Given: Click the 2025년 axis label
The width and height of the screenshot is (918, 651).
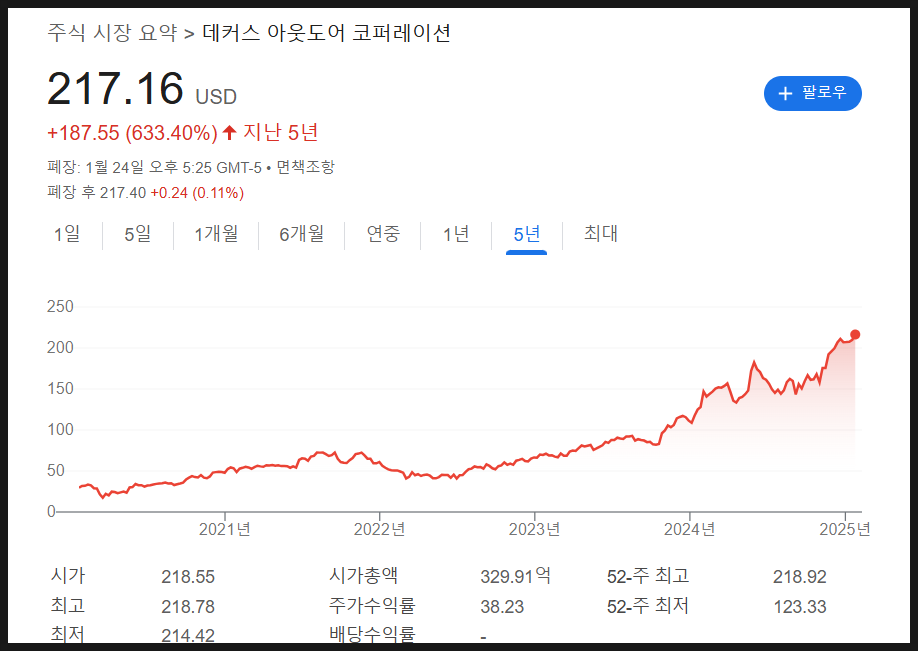Looking at the screenshot, I should (x=845, y=529).
